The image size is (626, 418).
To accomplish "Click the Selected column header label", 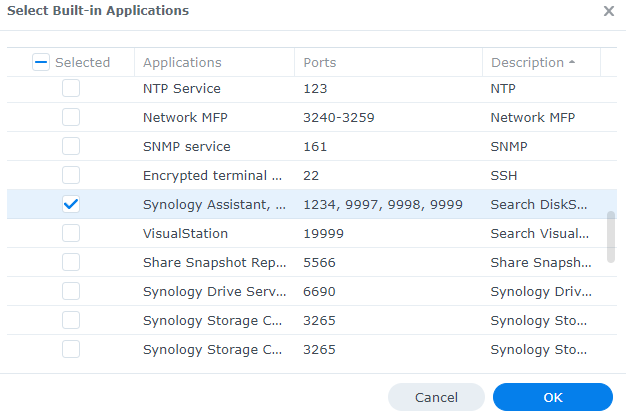I will point(82,62).
